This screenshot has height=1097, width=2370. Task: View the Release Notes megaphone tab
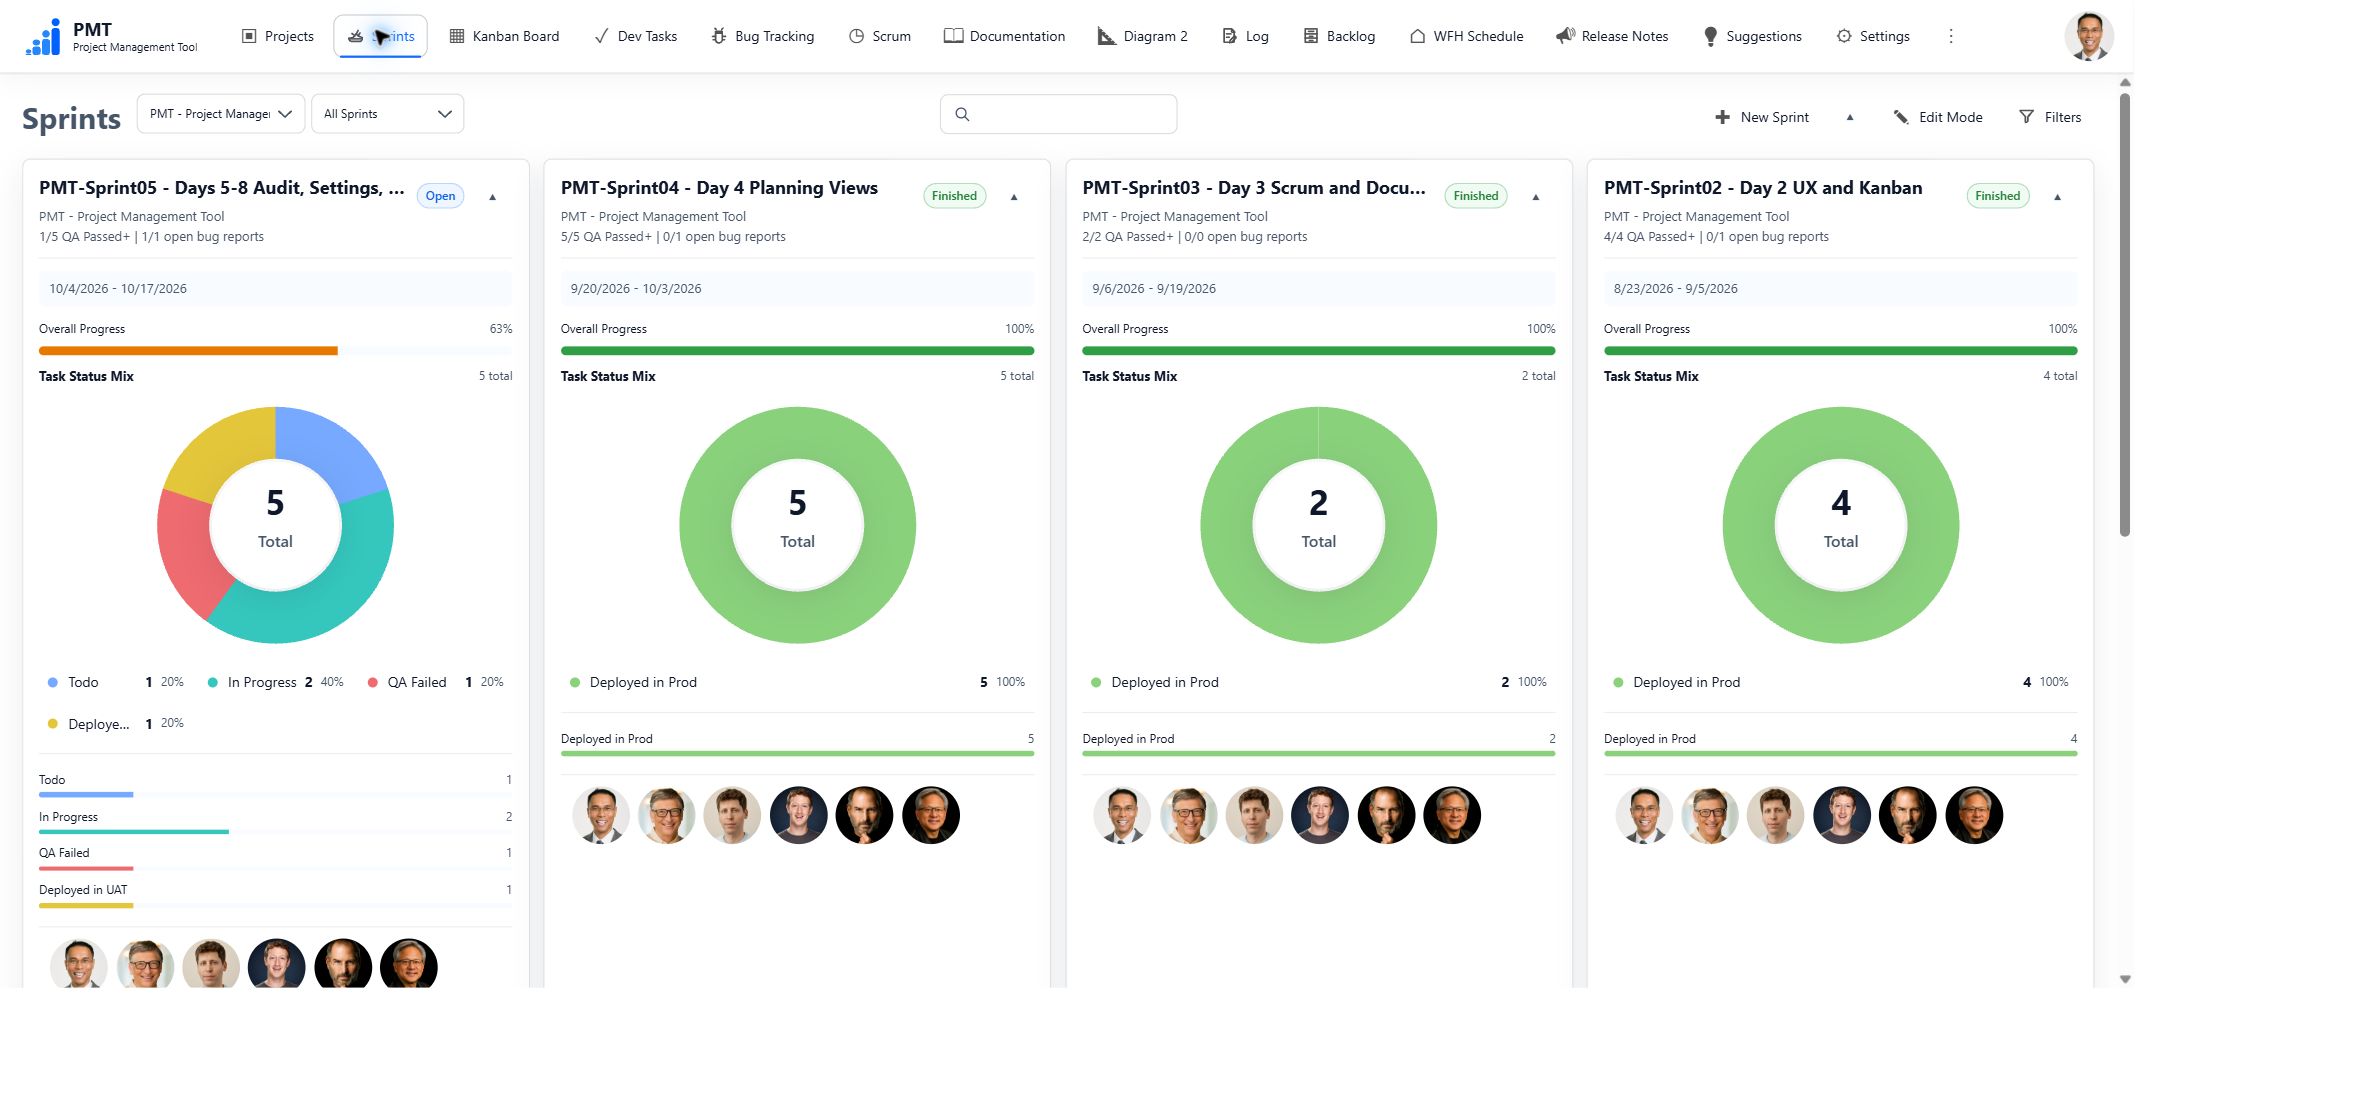click(1612, 36)
